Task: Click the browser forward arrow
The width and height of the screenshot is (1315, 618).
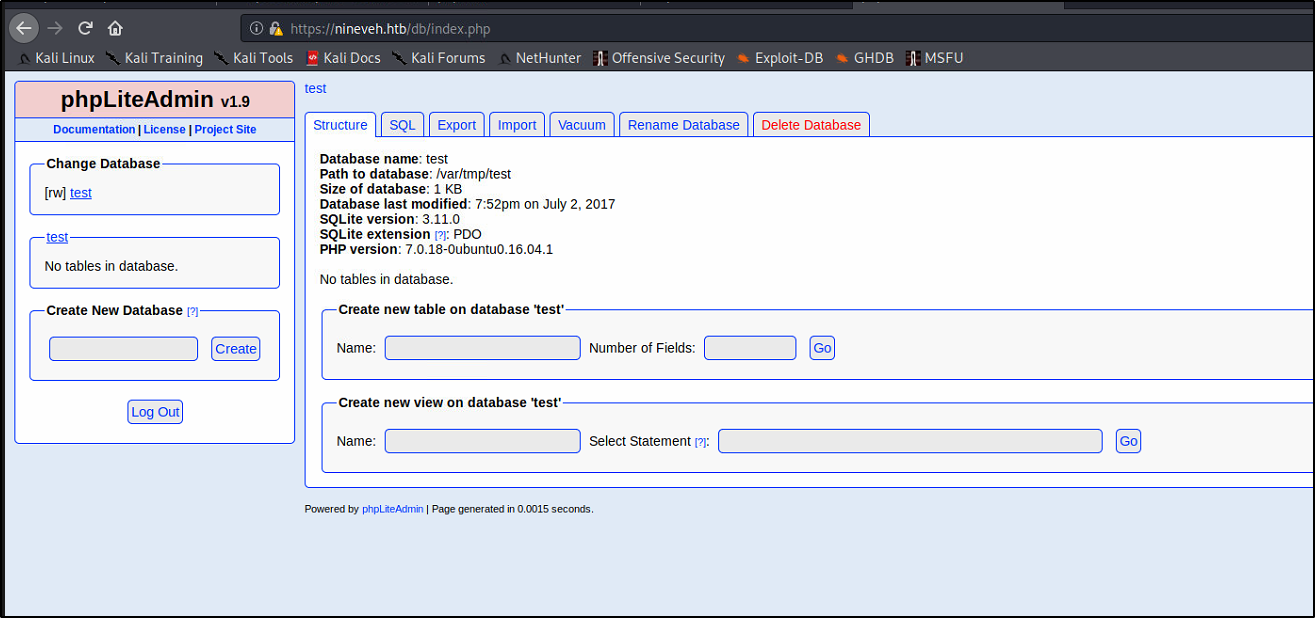Action: 55,28
